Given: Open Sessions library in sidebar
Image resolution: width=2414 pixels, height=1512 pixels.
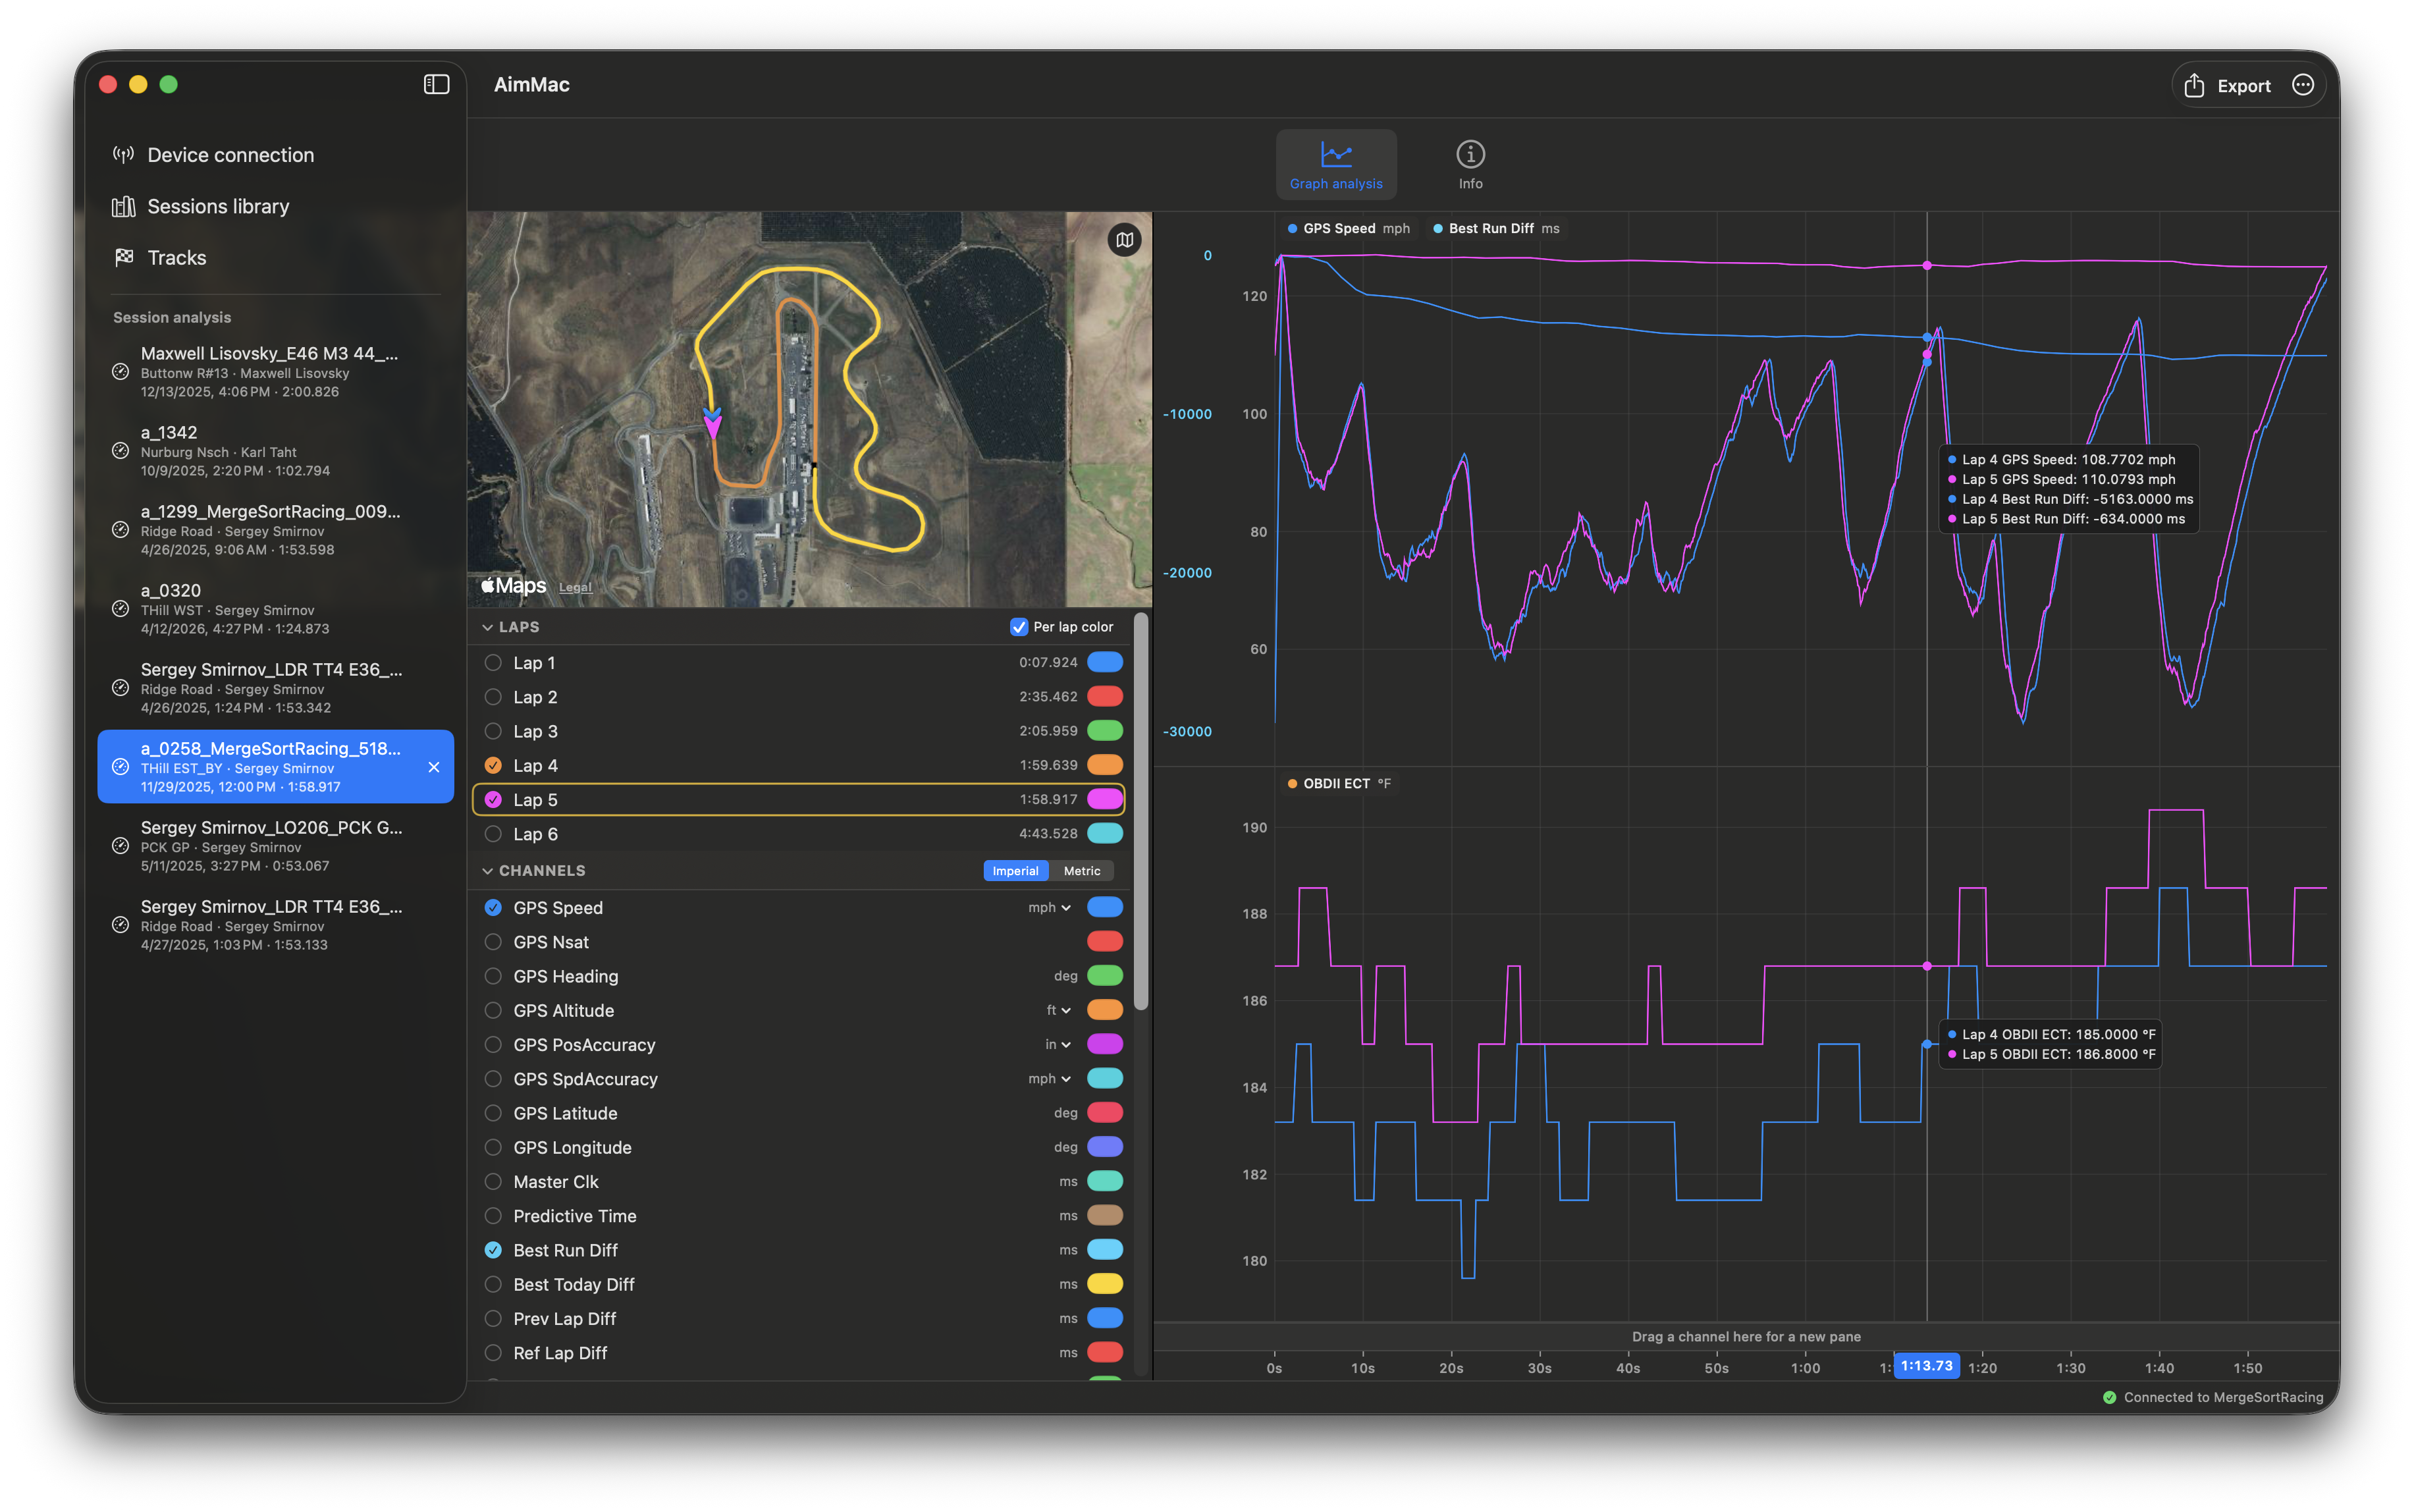Looking at the screenshot, I should click(x=275, y=206).
